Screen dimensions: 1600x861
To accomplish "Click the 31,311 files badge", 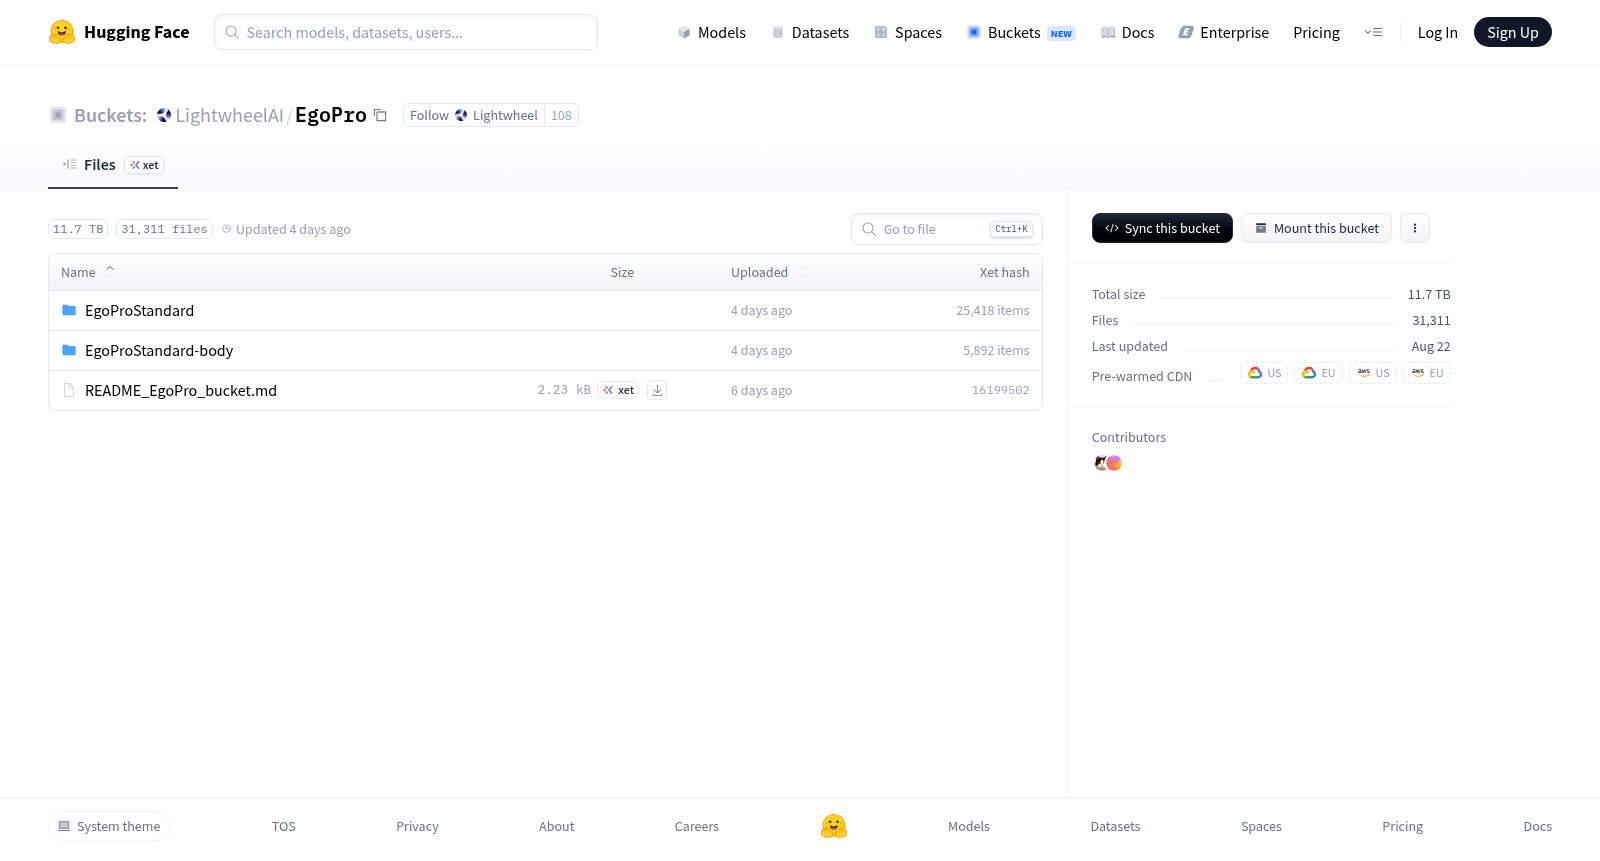I will tap(165, 229).
